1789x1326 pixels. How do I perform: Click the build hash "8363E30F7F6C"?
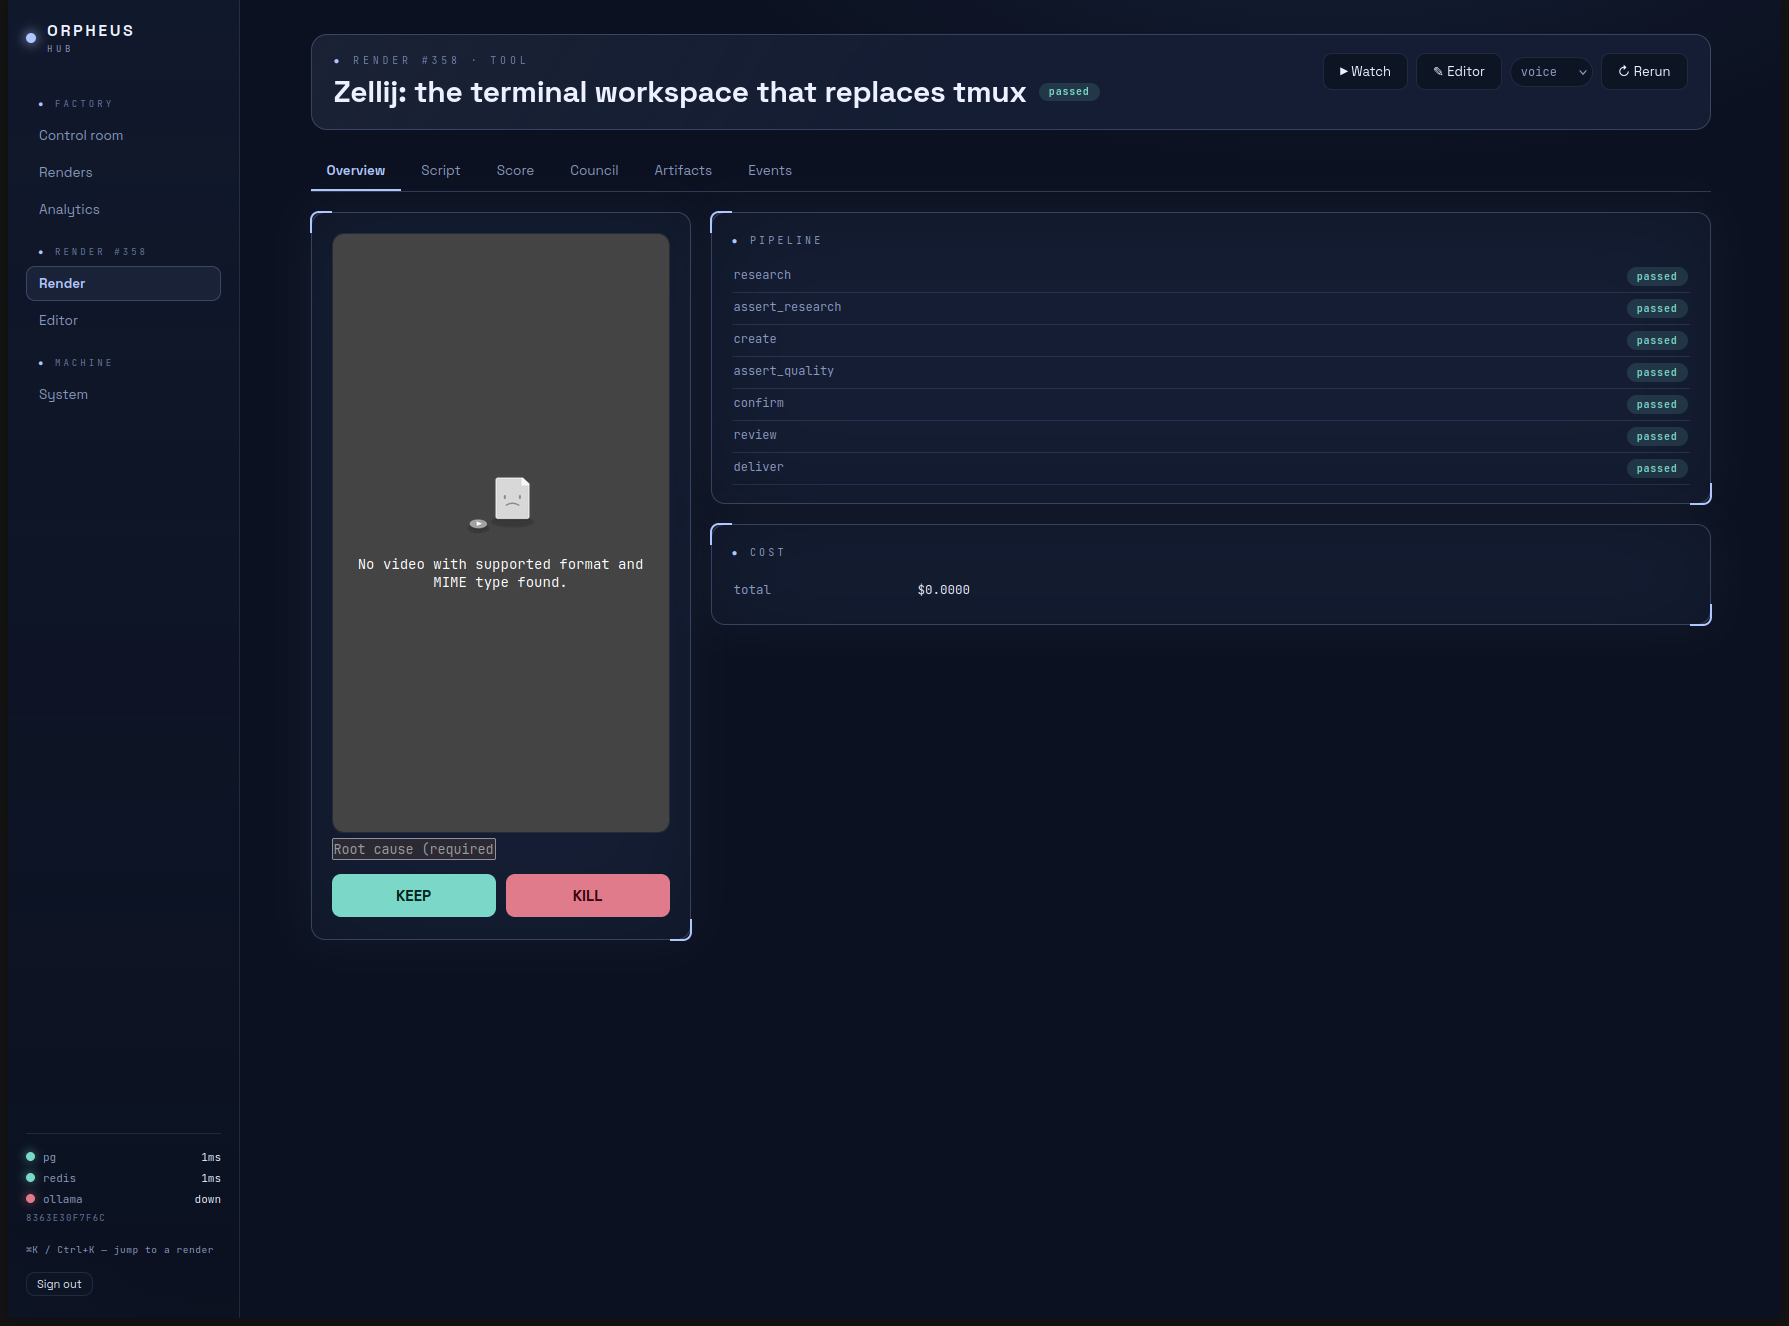(x=65, y=1218)
